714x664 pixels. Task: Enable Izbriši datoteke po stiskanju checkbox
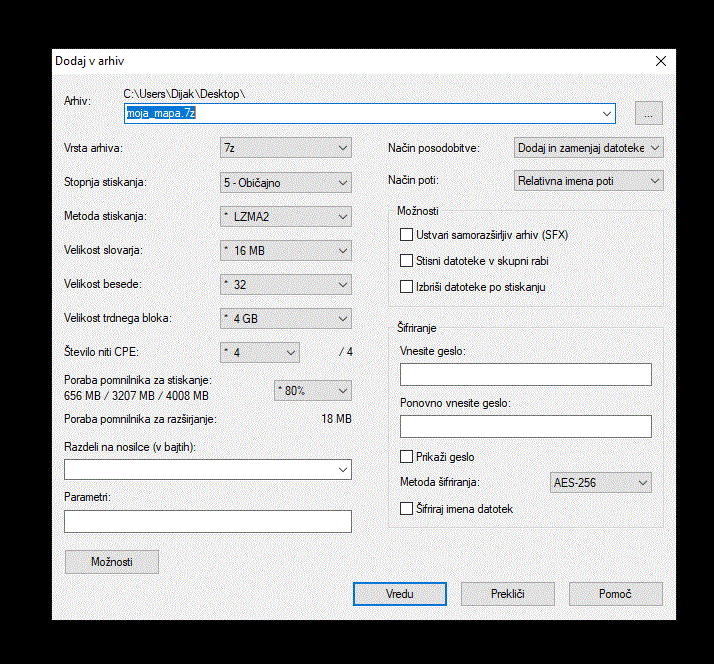(406, 287)
